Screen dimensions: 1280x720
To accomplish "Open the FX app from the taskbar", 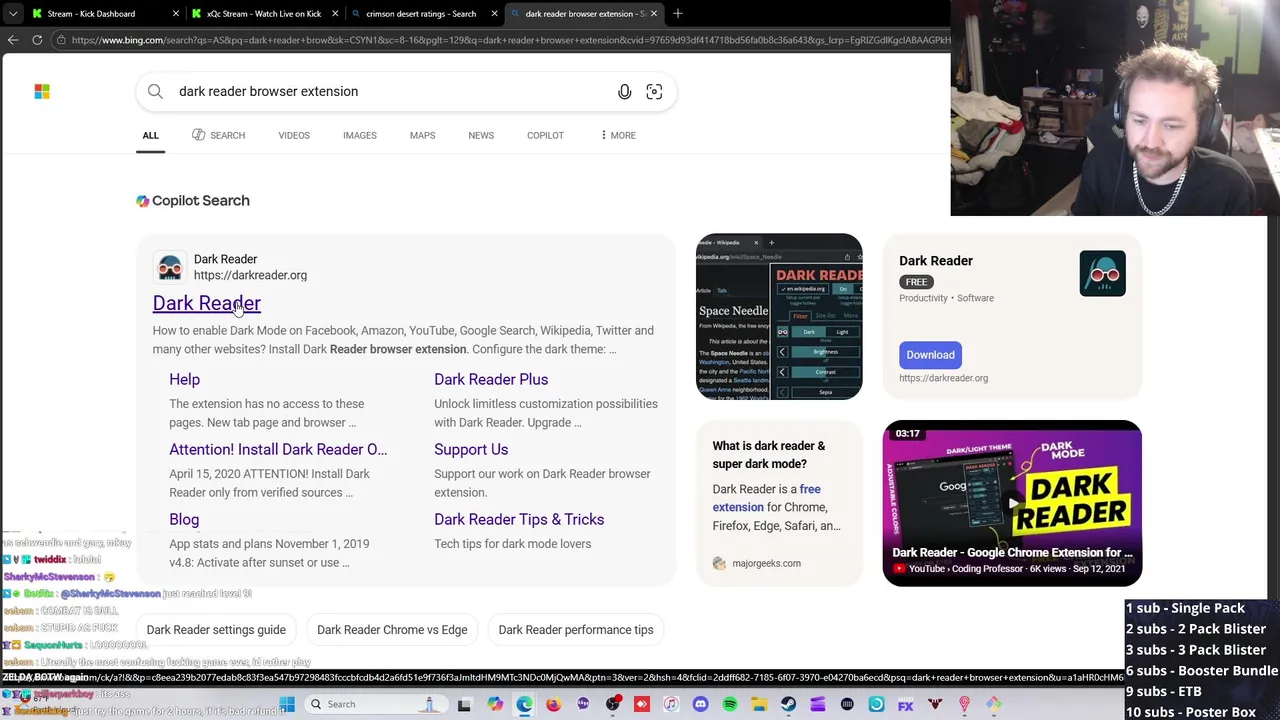I will point(905,705).
